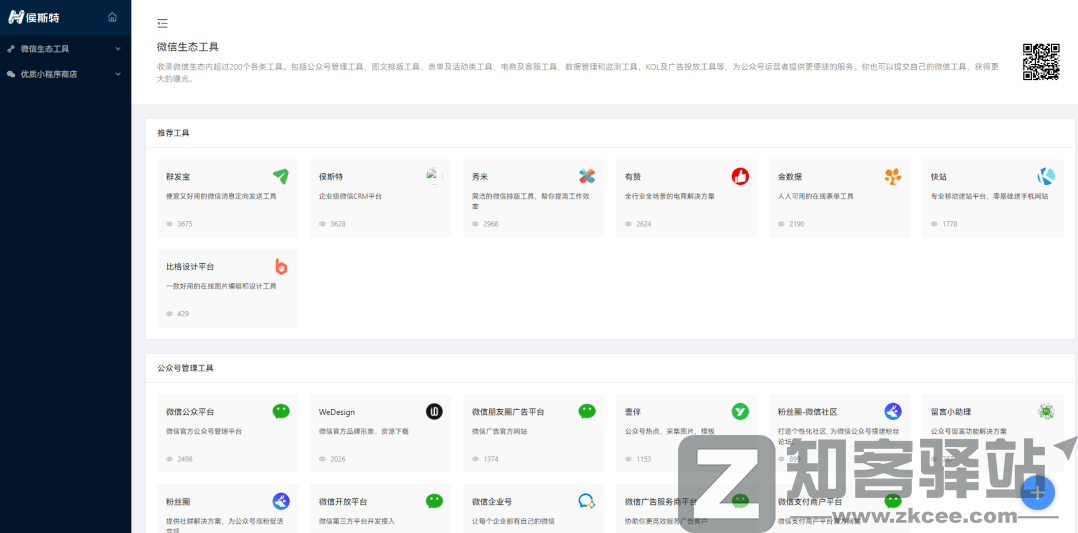Open the 微信企业号 tool card
Screen dimensions: 1078x533
click(534, 508)
